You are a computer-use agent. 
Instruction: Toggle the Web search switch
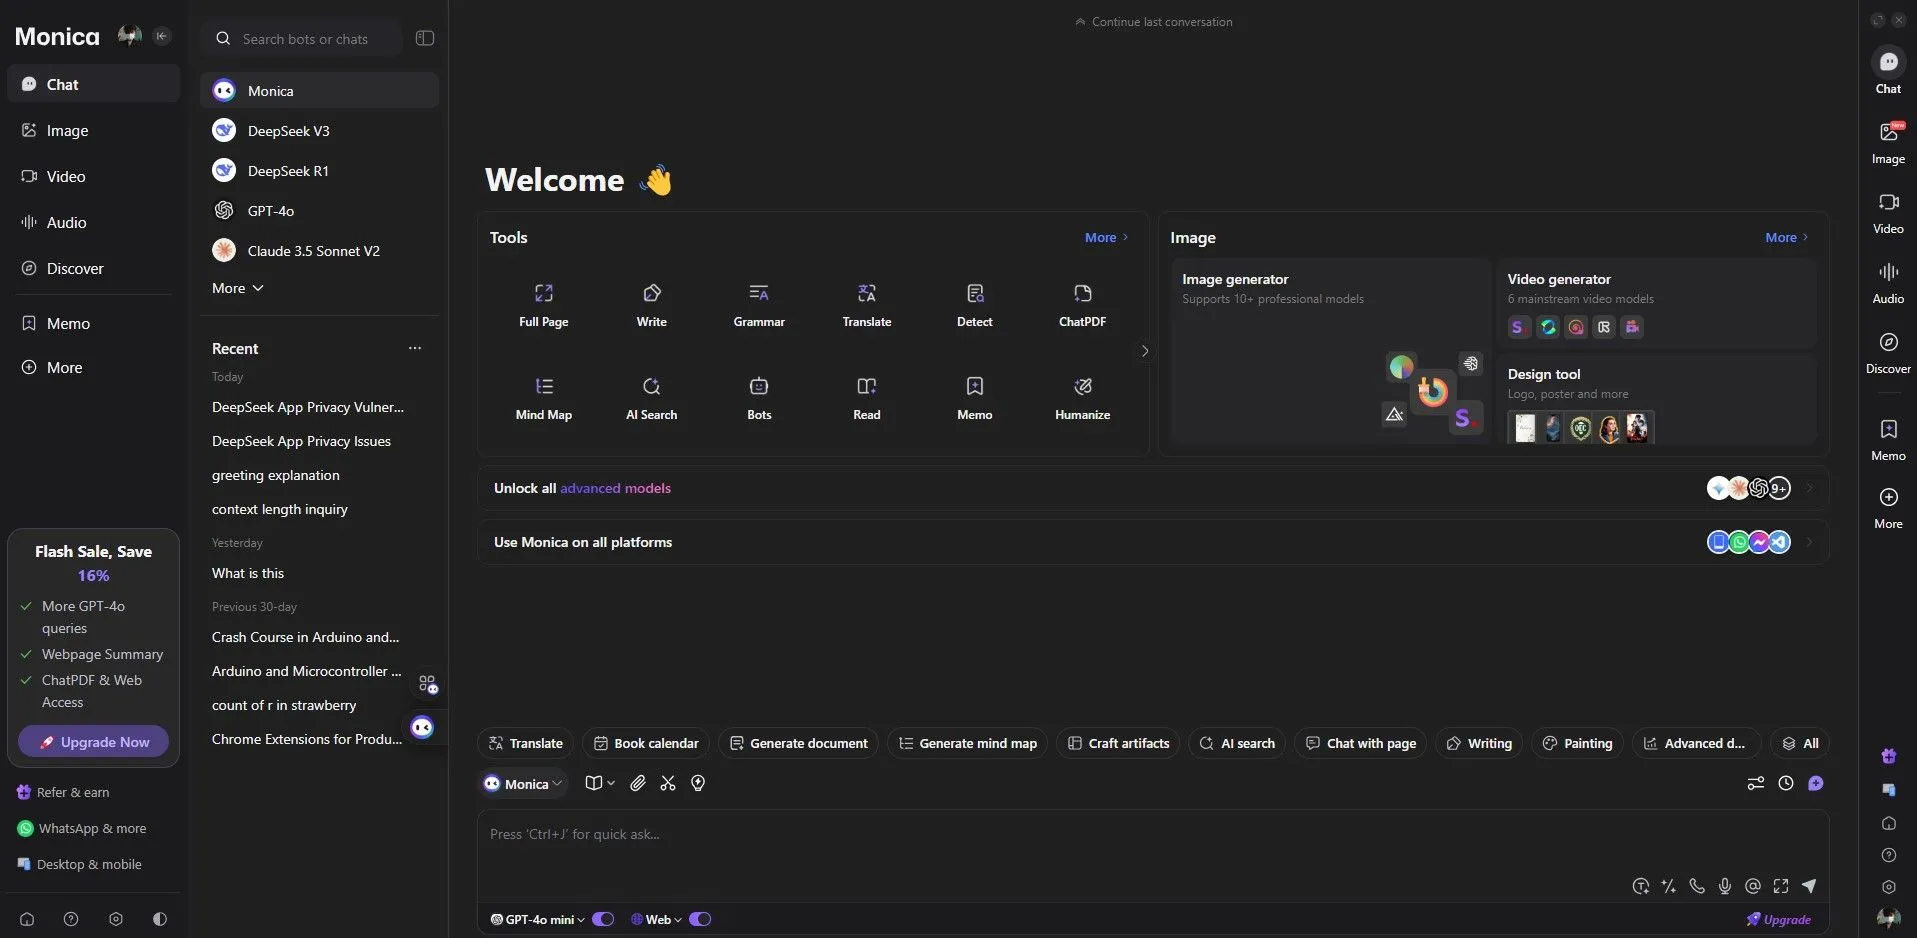tap(700, 919)
